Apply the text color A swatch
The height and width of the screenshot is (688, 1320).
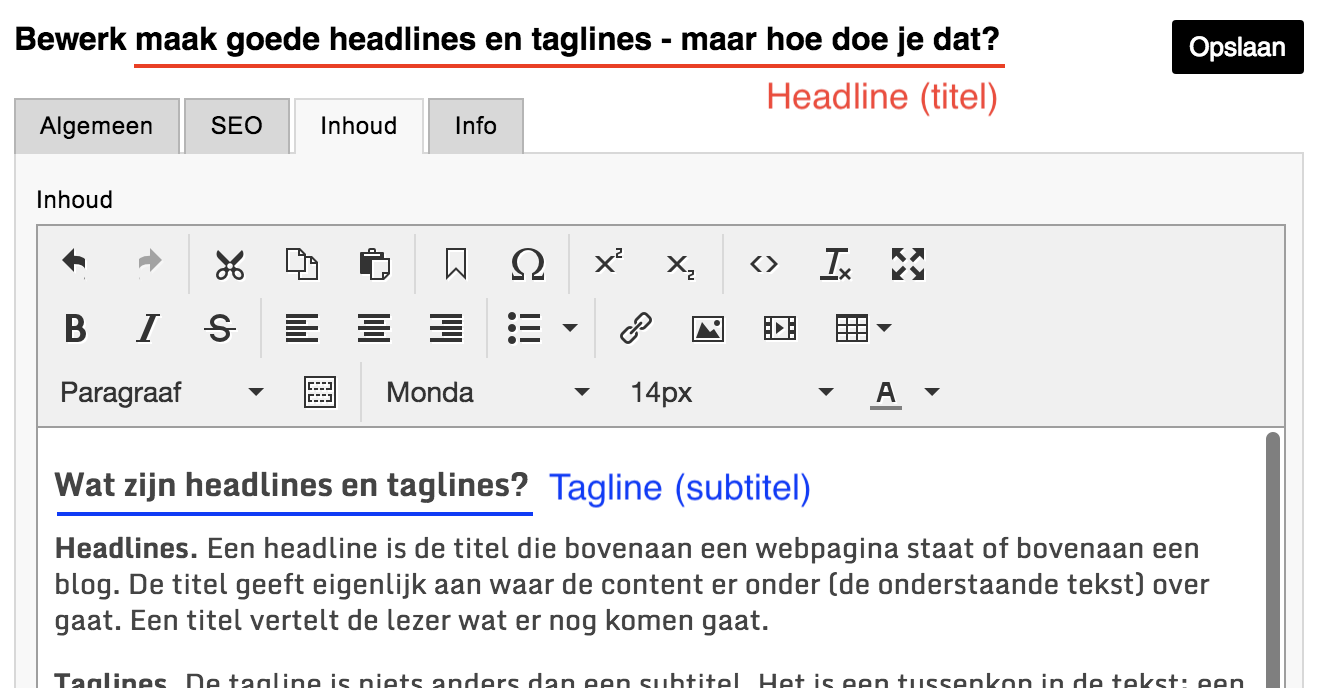point(885,392)
